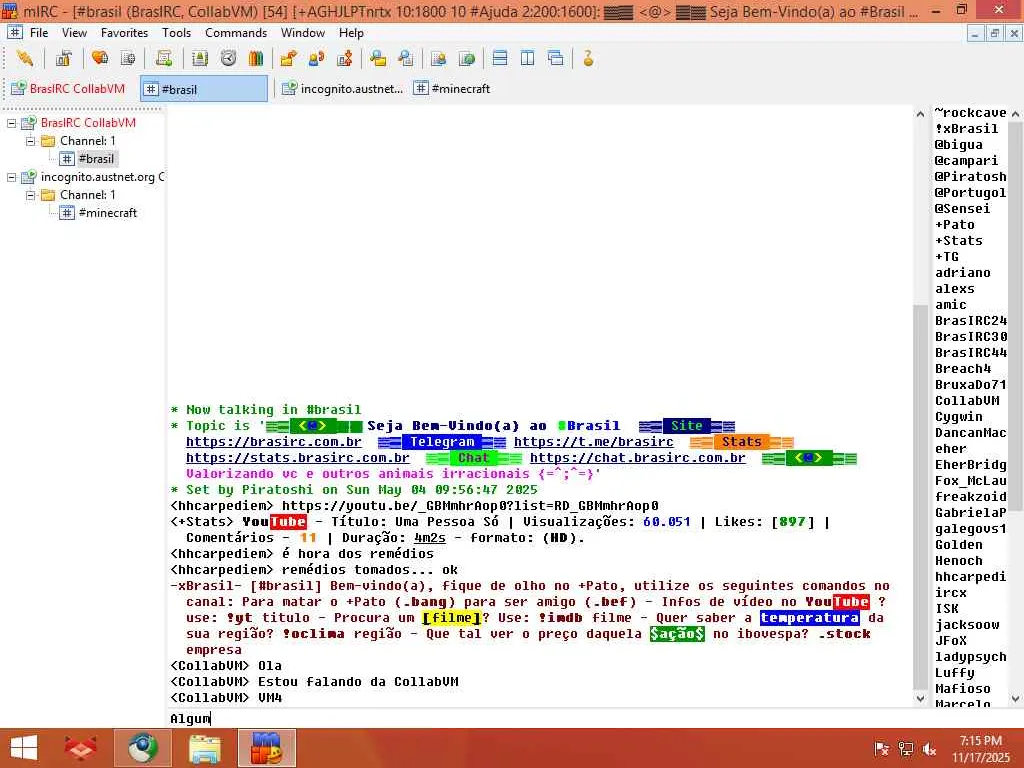The image size is (1024, 768).
Task: Open the https://t.me/brasirc link
Action: (594, 442)
